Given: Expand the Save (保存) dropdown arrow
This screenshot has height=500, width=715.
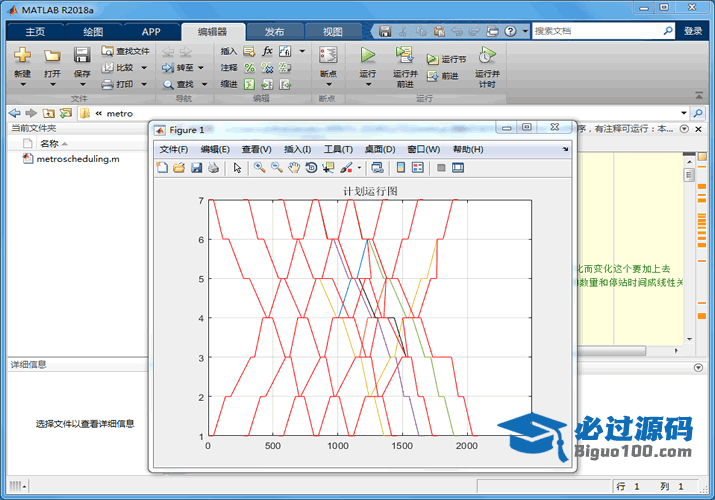Looking at the screenshot, I should tap(83, 84).
